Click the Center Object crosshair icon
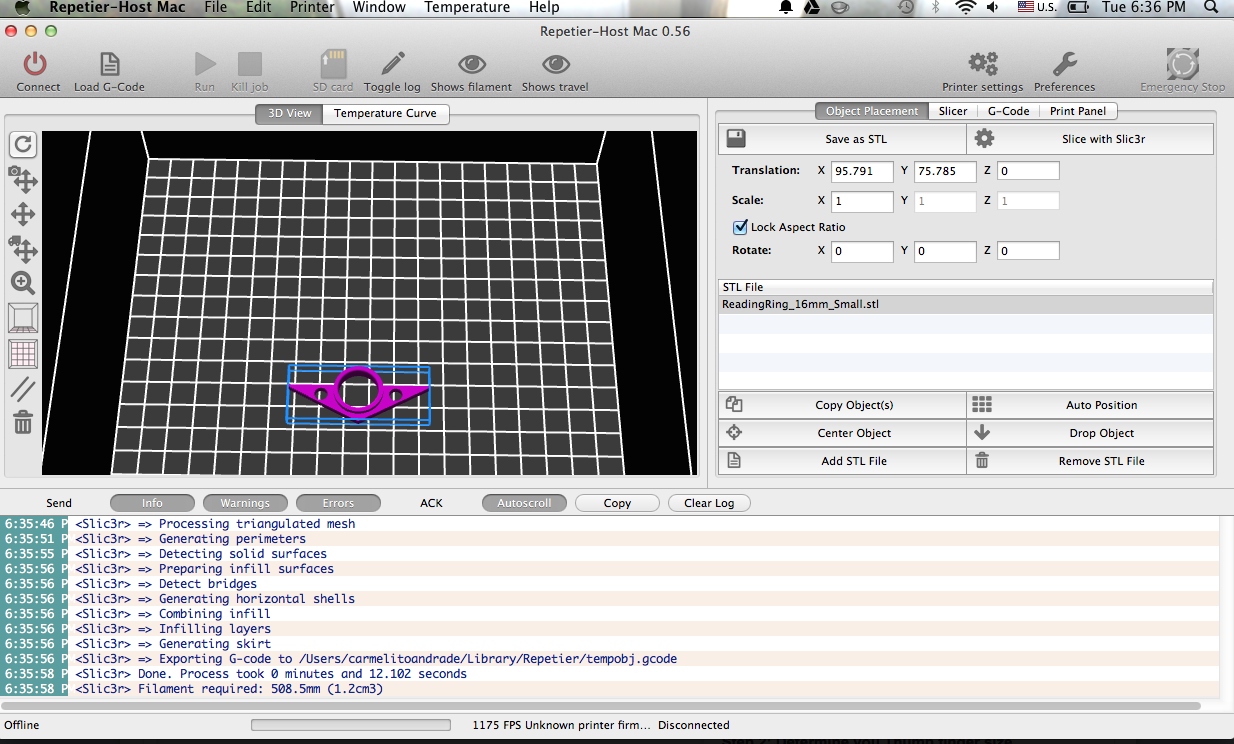 point(734,433)
